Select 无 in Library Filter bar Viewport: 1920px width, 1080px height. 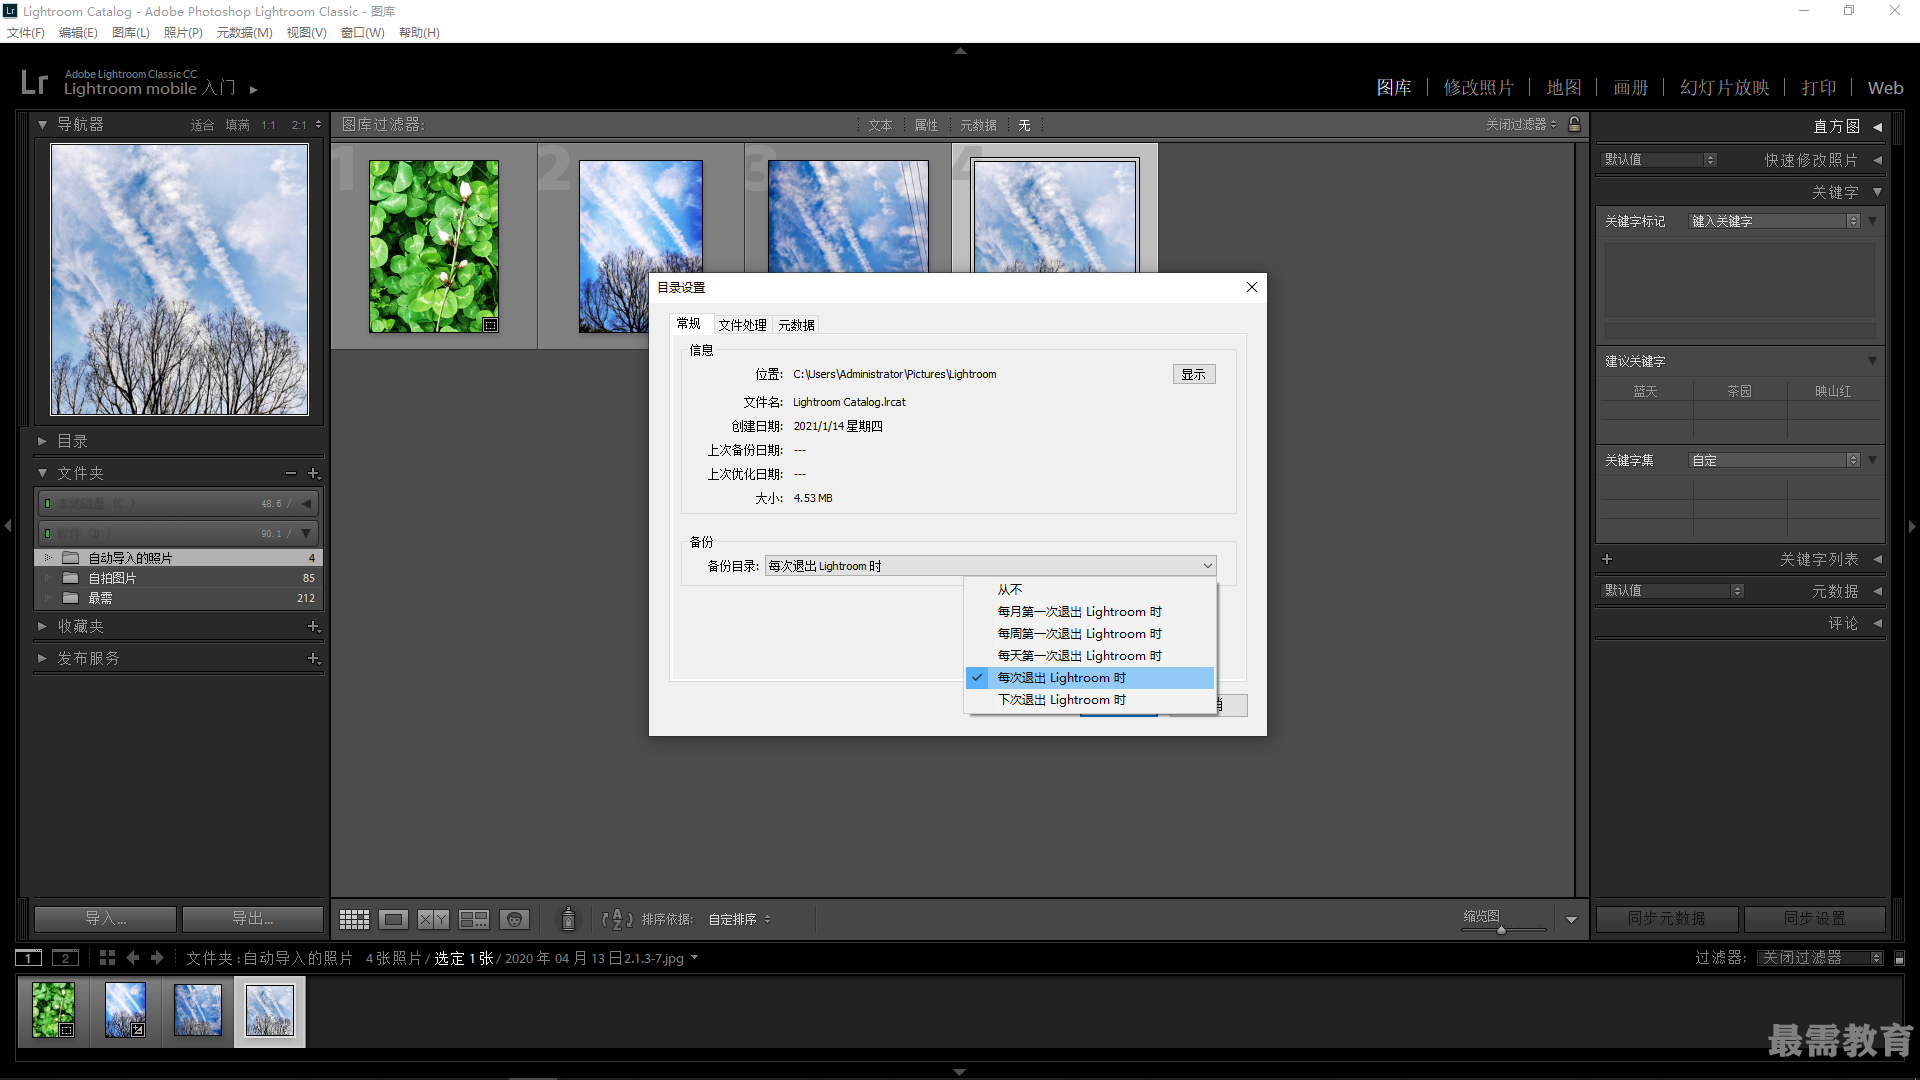point(1024,125)
